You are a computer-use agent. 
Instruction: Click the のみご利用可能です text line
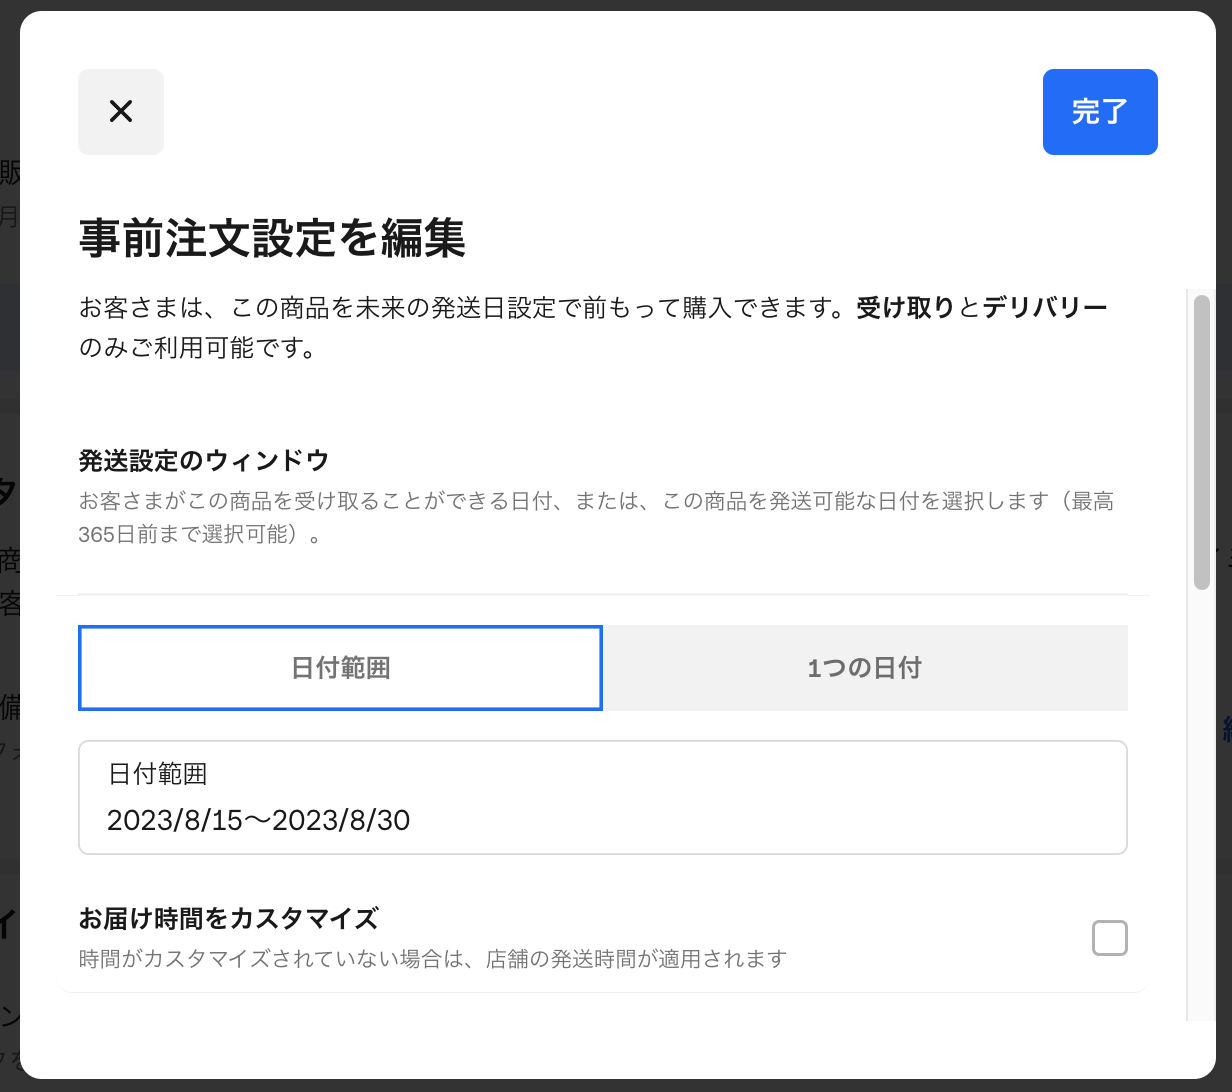pyautogui.click(x=197, y=349)
